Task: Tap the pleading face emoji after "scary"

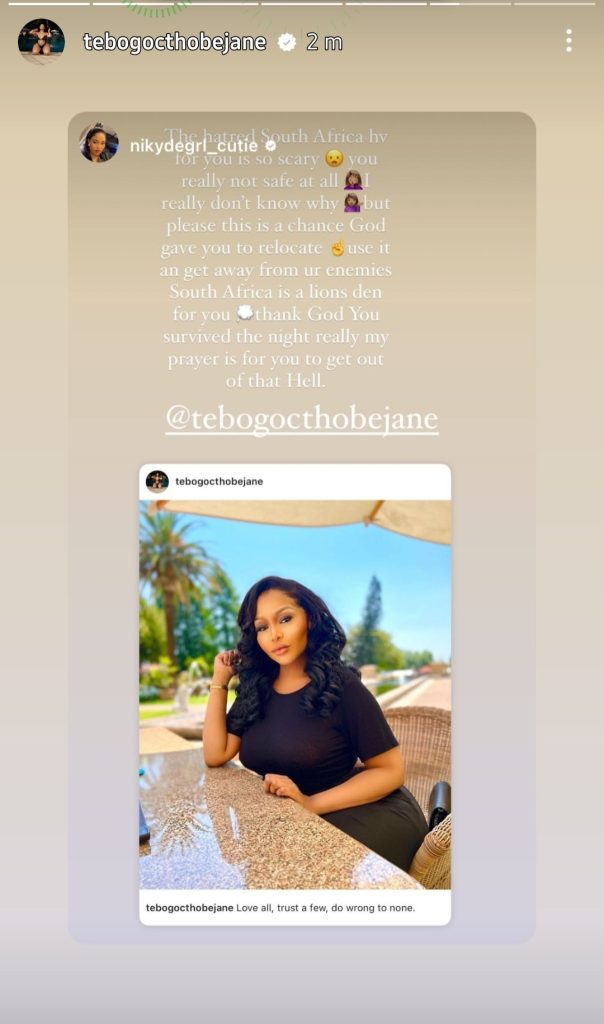Action: click(x=334, y=159)
